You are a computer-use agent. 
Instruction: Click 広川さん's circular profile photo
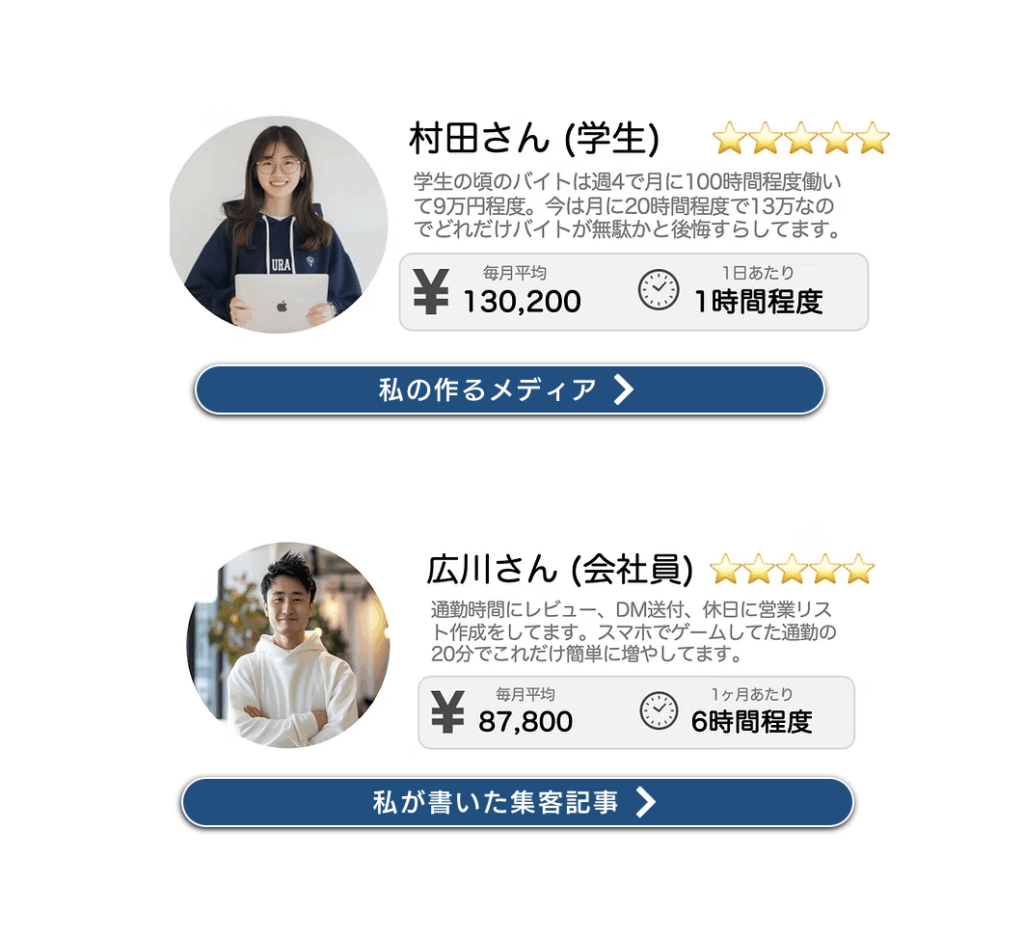288,645
